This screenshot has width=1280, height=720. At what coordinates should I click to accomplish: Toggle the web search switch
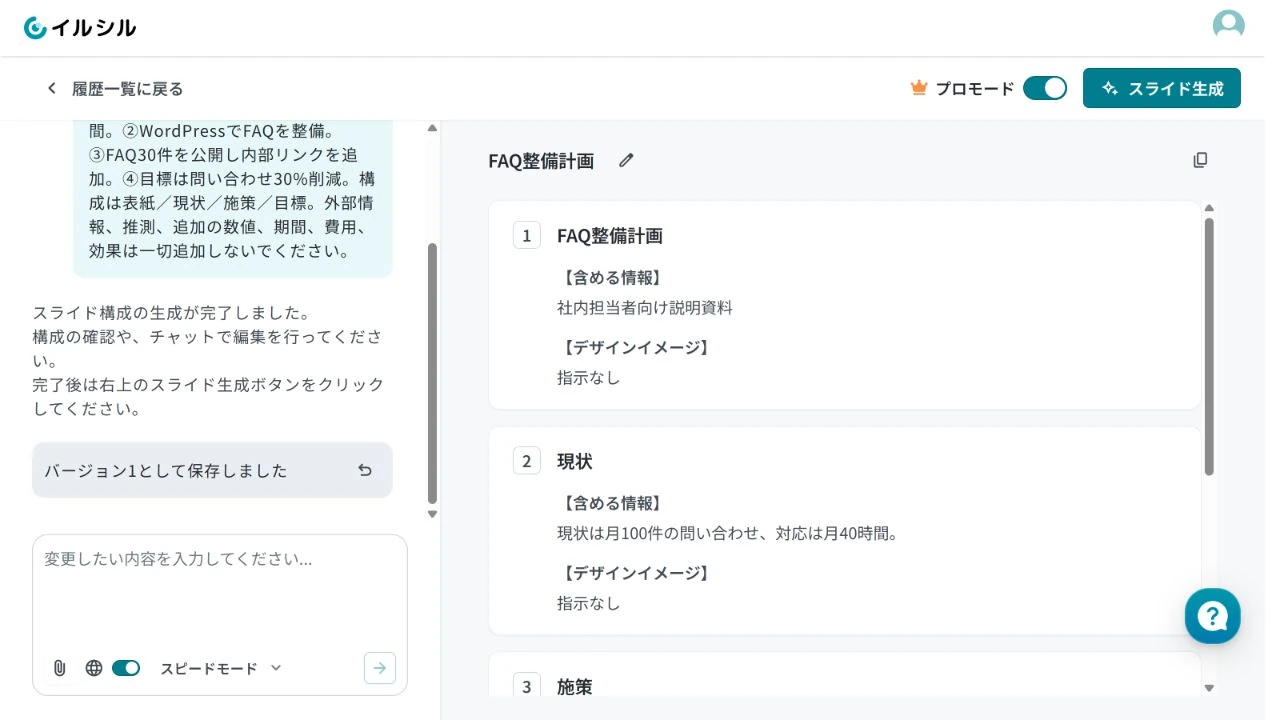click(x=126, y=668)
